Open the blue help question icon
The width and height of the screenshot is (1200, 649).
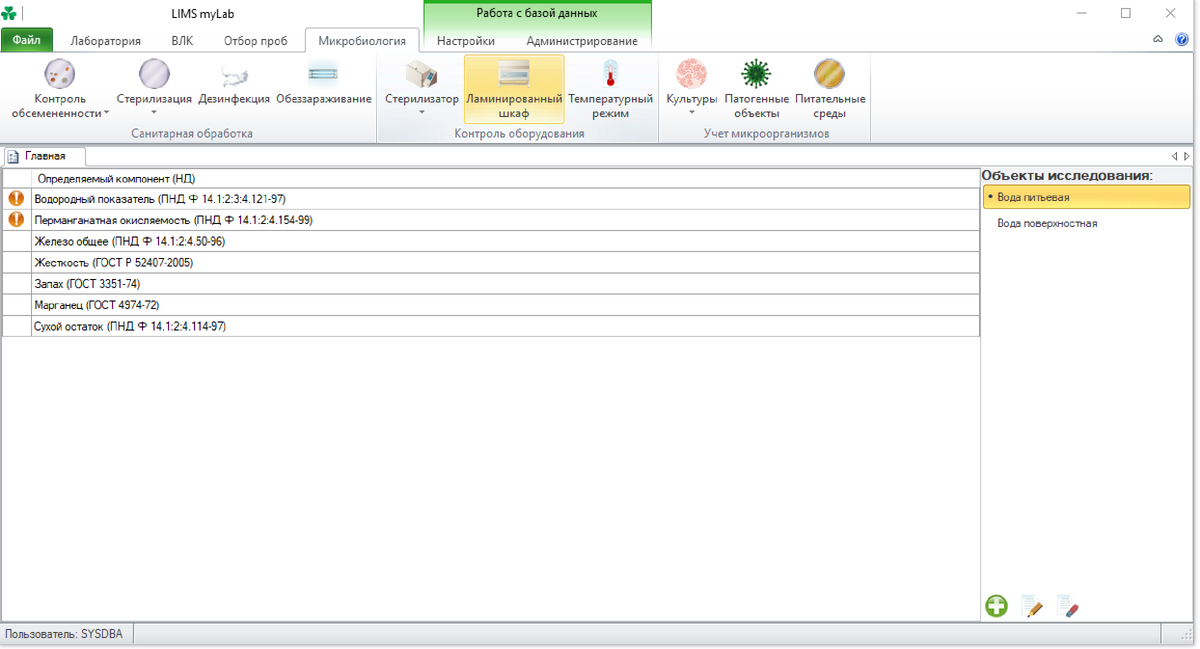[1183, 40]
